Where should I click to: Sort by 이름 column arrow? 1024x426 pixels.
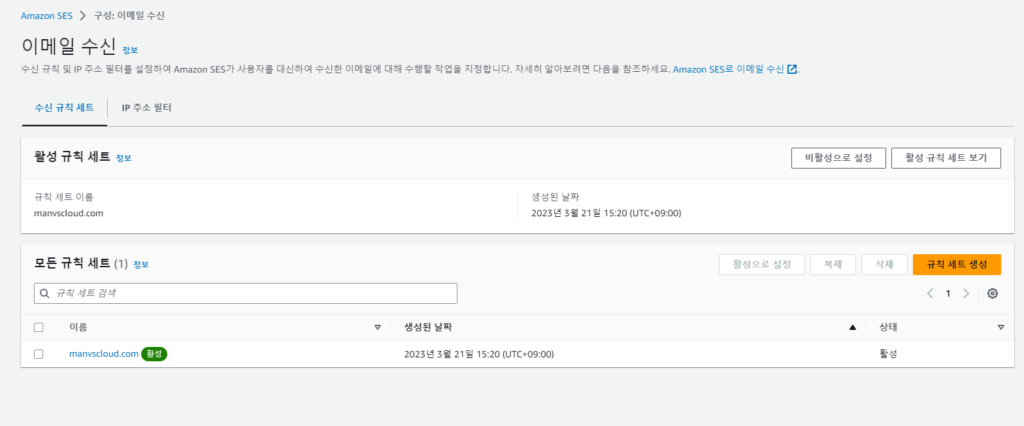(x=377, y=327)
